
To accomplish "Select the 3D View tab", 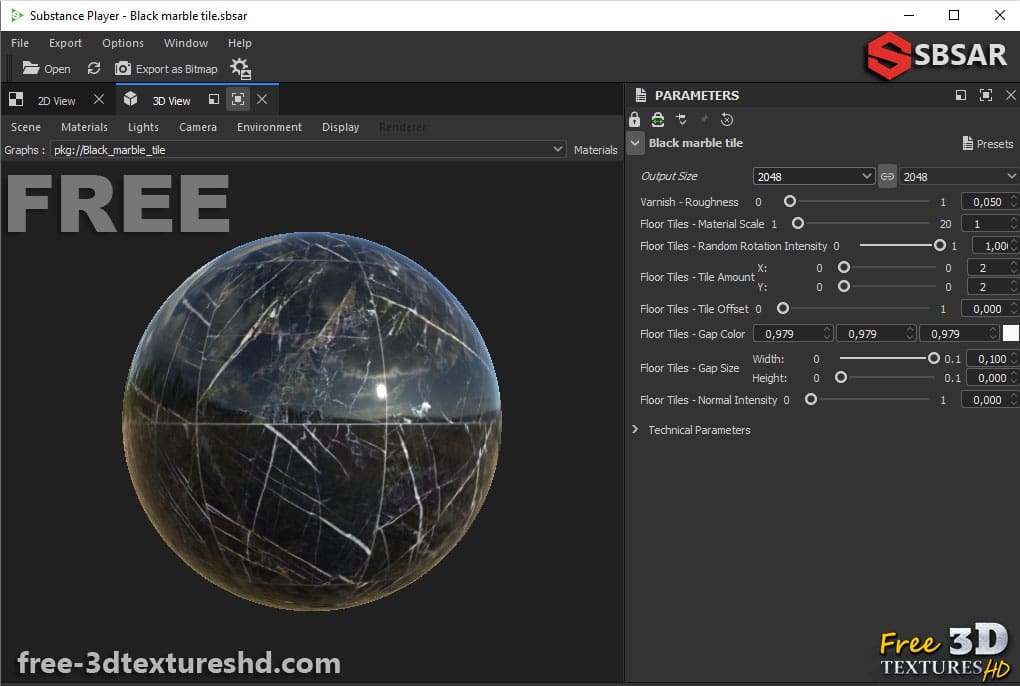I will tap(171, 101).
